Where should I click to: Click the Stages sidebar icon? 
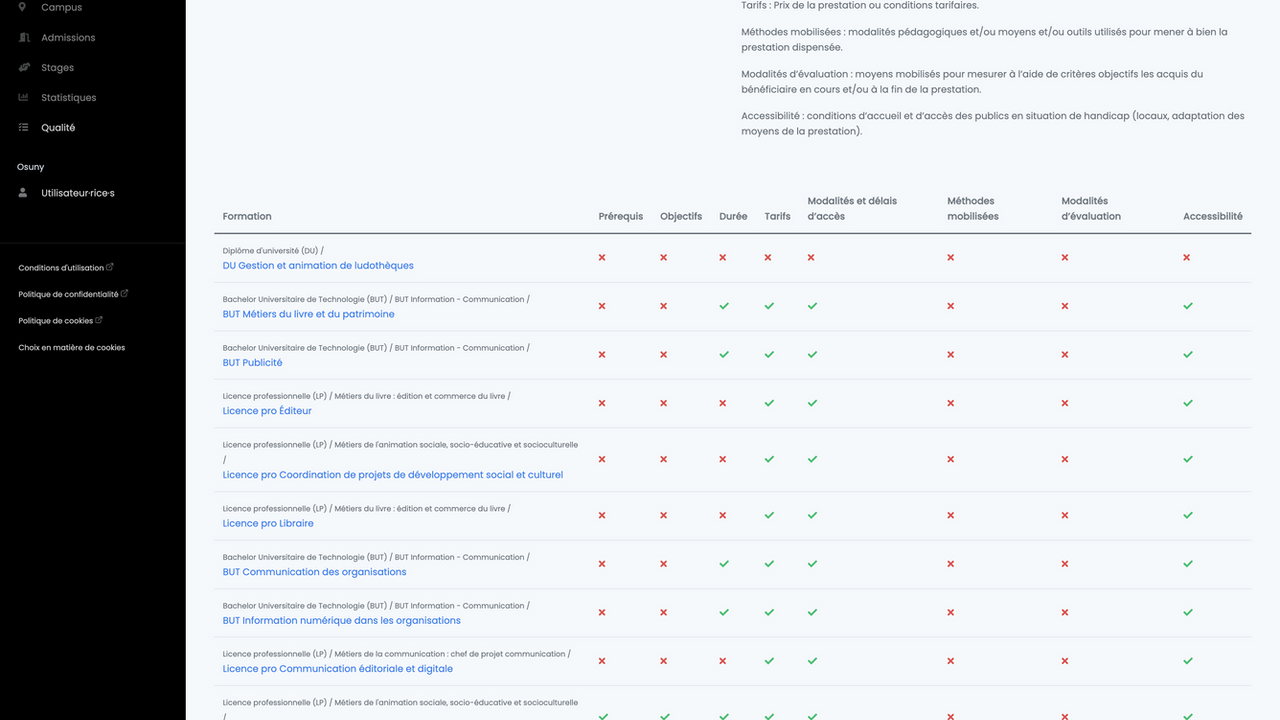(23, 67)
